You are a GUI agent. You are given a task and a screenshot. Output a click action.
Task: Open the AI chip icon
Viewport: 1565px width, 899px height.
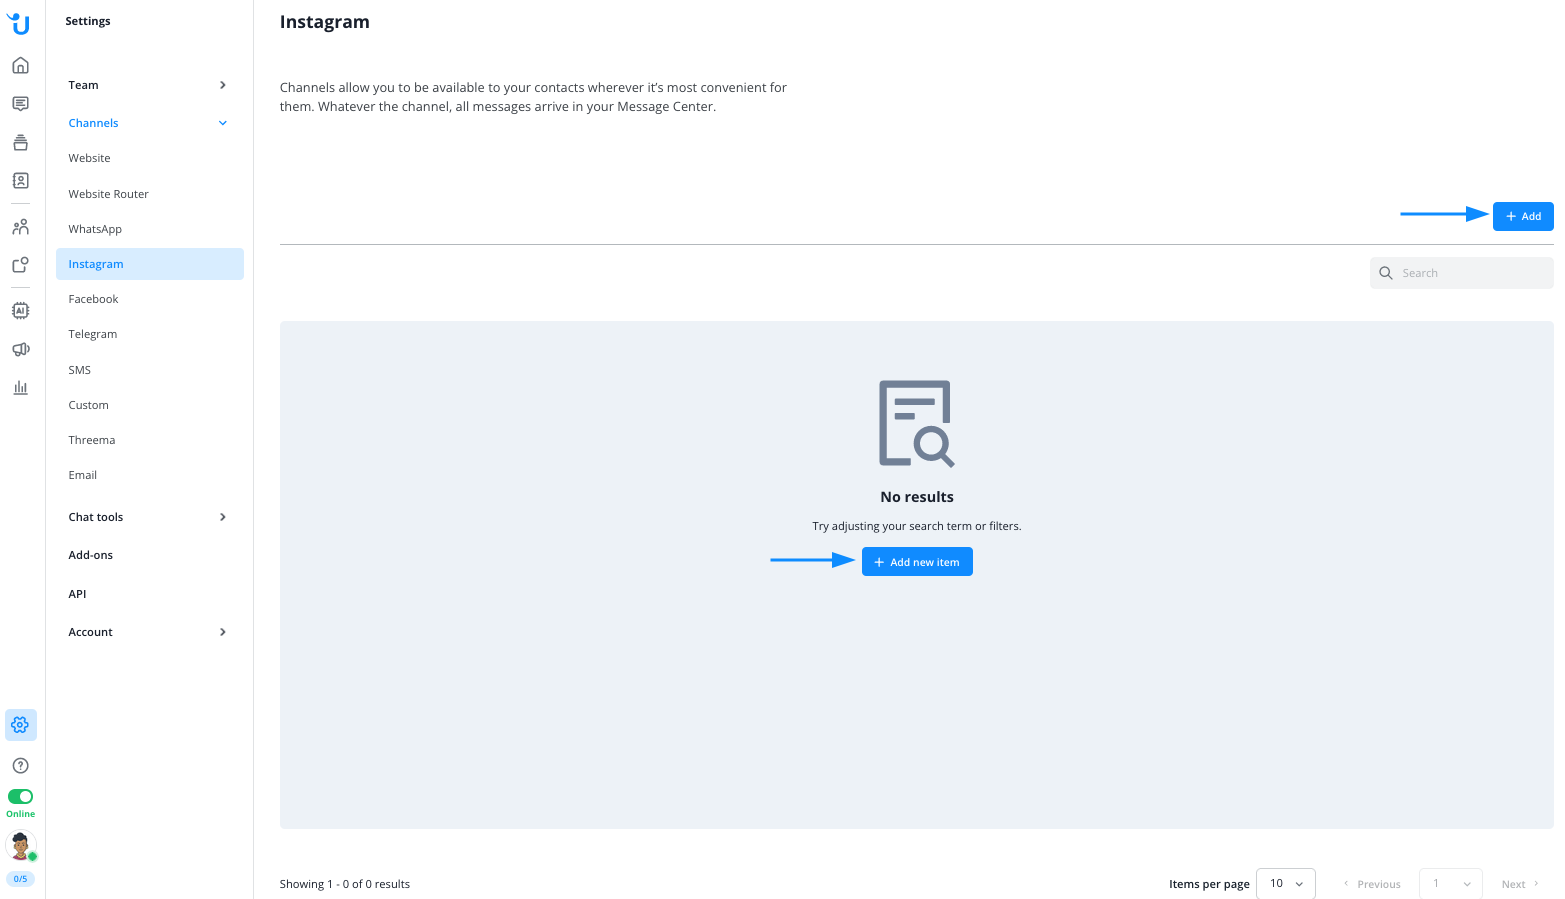click(20, 310)
